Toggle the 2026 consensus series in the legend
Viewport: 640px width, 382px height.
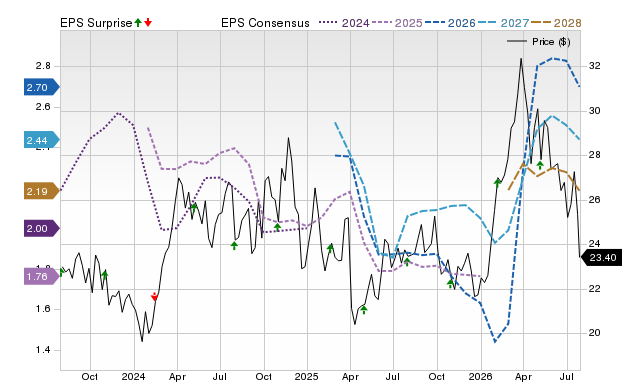click(x=450, y=23)
